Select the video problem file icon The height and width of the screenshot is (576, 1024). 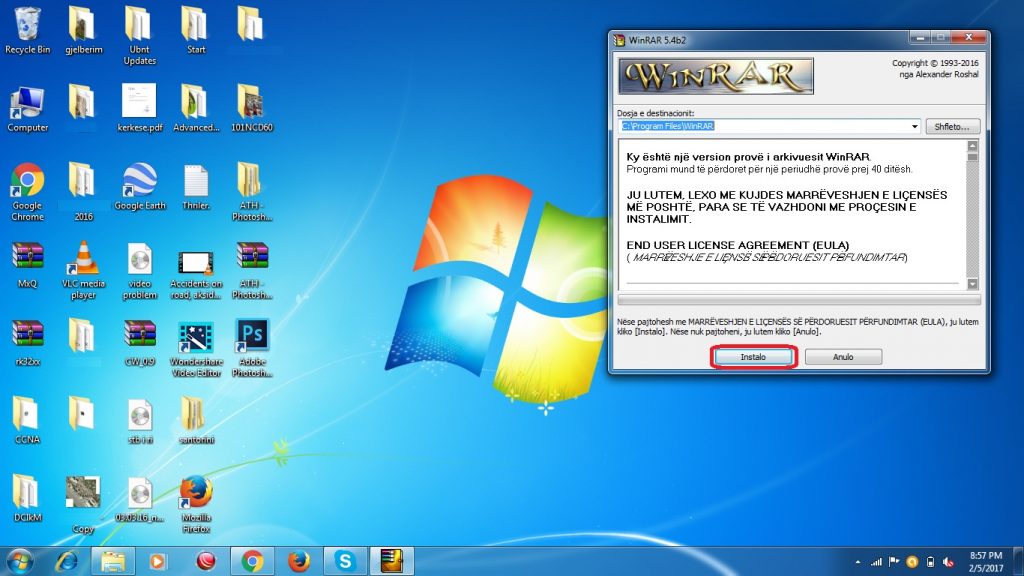click(139, 270)
